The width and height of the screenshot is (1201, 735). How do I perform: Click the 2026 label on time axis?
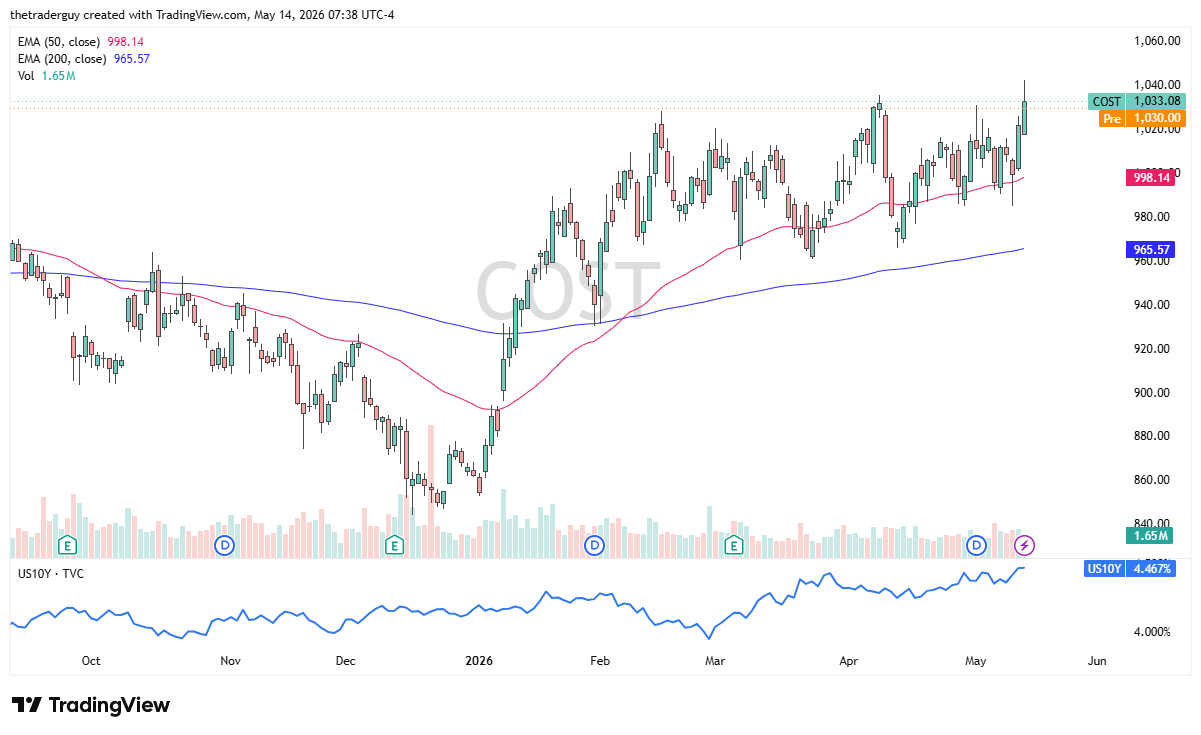click(x=480, y=661)
